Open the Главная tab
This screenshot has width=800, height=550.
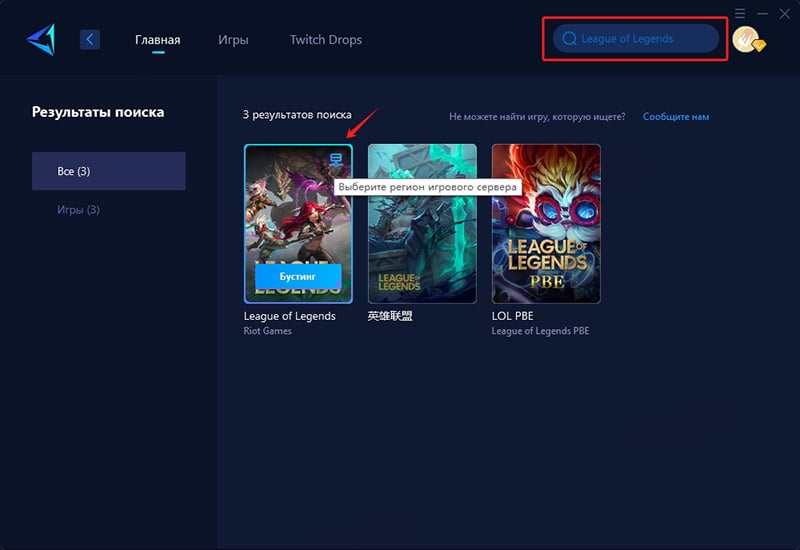[158, 40]
